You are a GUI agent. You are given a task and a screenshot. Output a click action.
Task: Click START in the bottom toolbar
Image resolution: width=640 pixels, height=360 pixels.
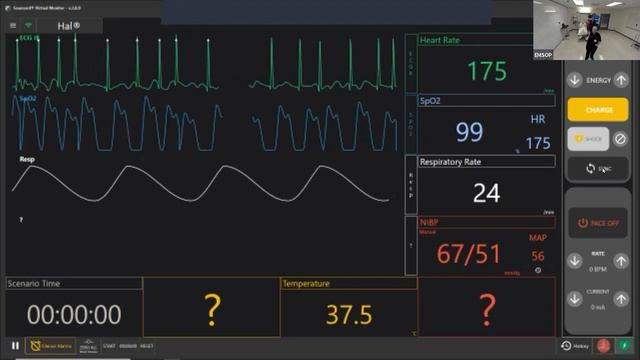(x=109, y=346)
